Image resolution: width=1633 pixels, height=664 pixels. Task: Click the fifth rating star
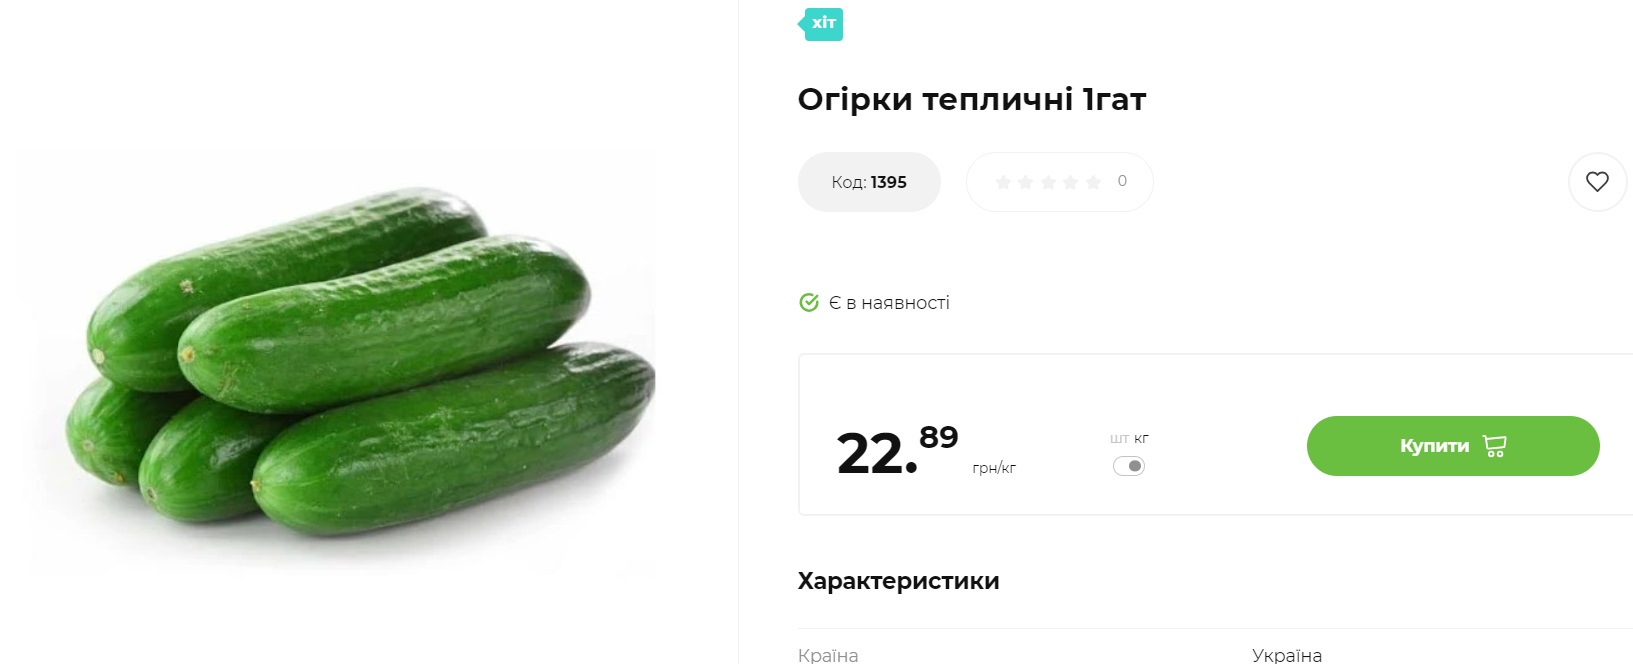point(1094,181)
